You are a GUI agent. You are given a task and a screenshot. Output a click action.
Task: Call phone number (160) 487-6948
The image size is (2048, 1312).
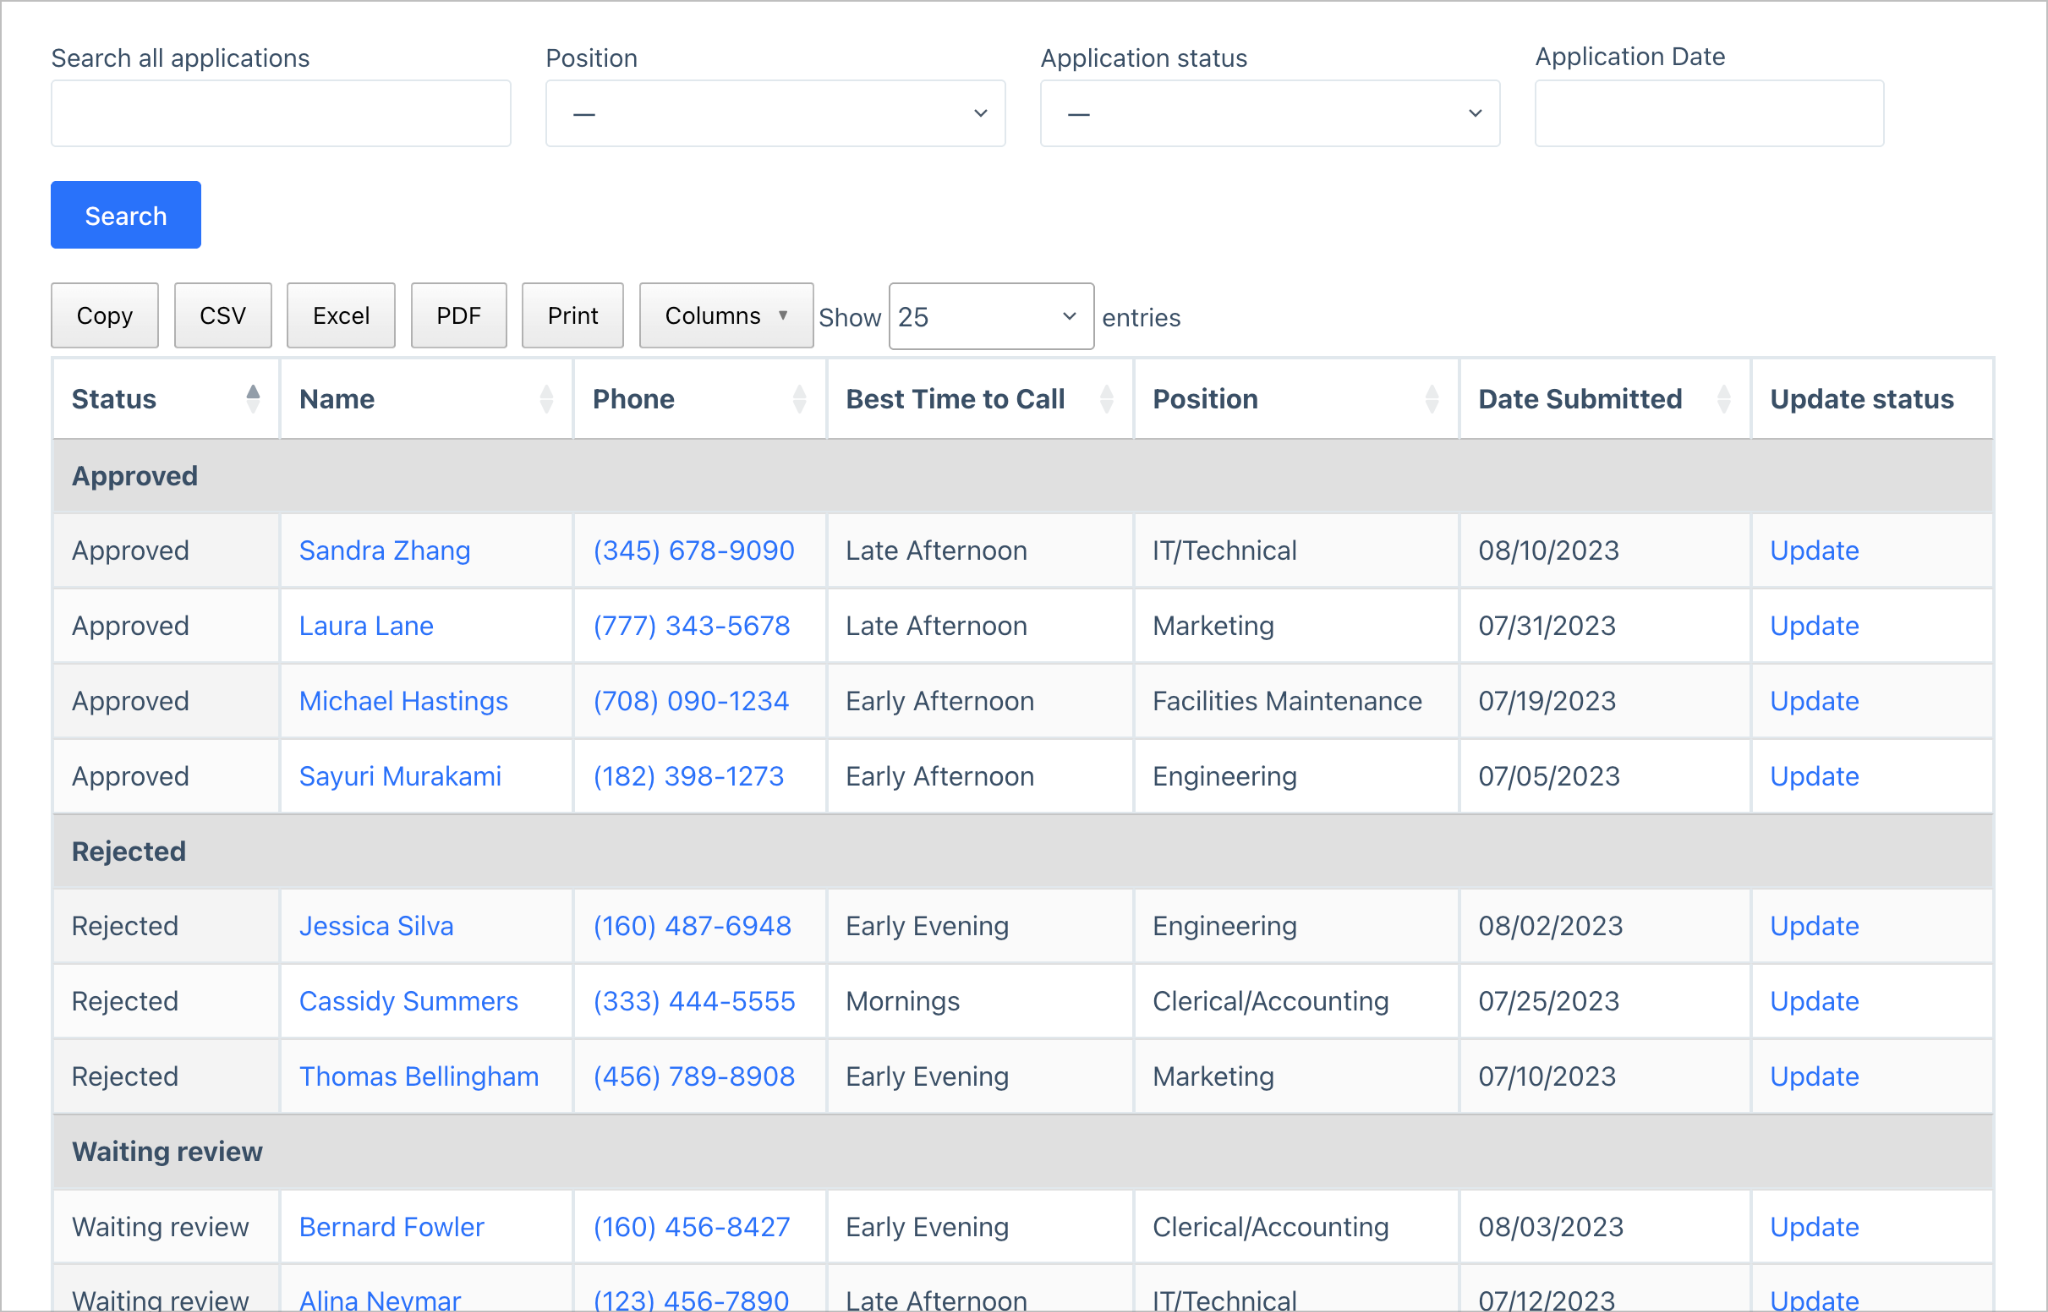[x=692, y=926]
